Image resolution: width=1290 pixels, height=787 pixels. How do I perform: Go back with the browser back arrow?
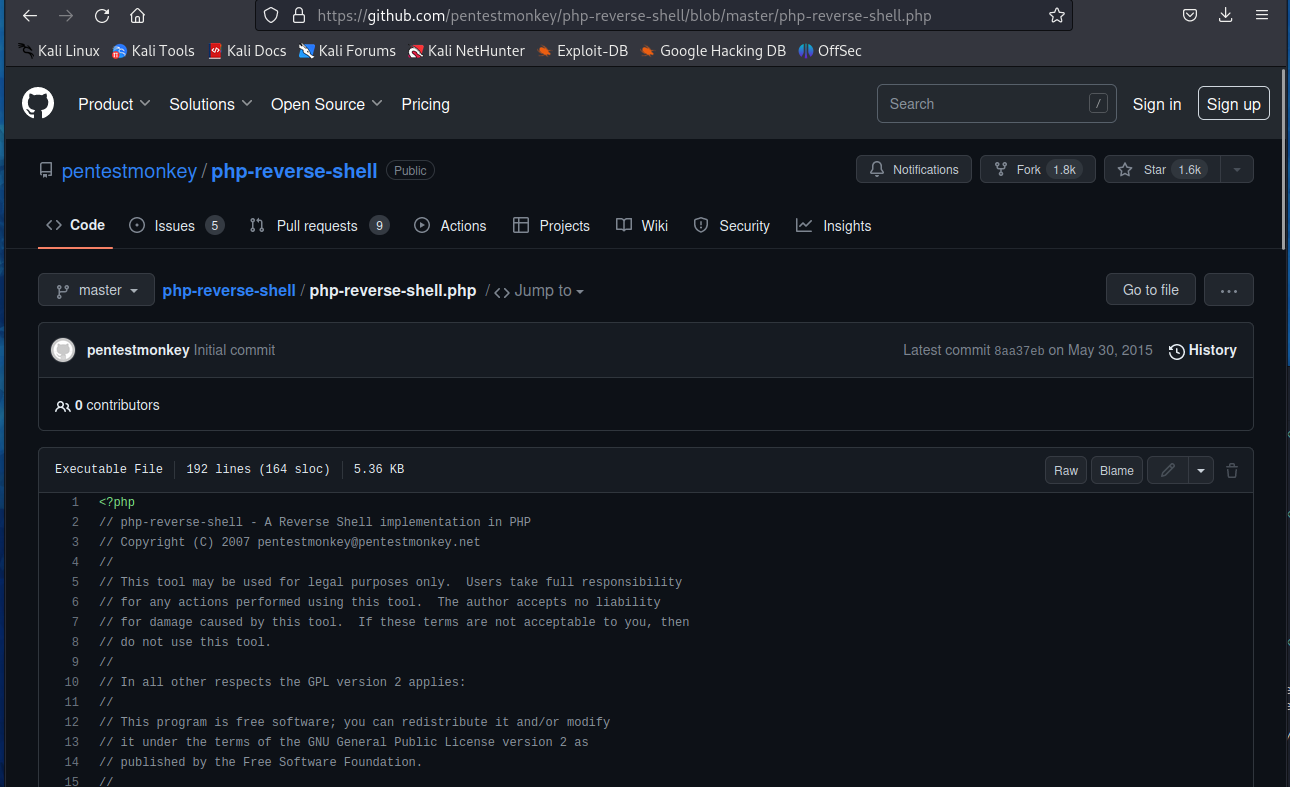point(30,16)
